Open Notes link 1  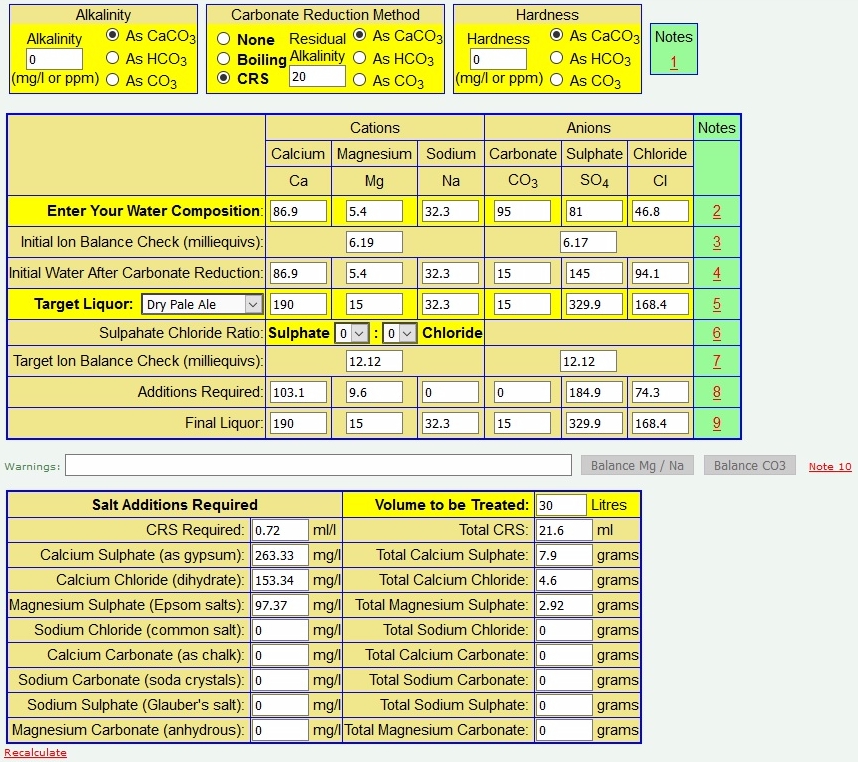[x=674, y=62]
